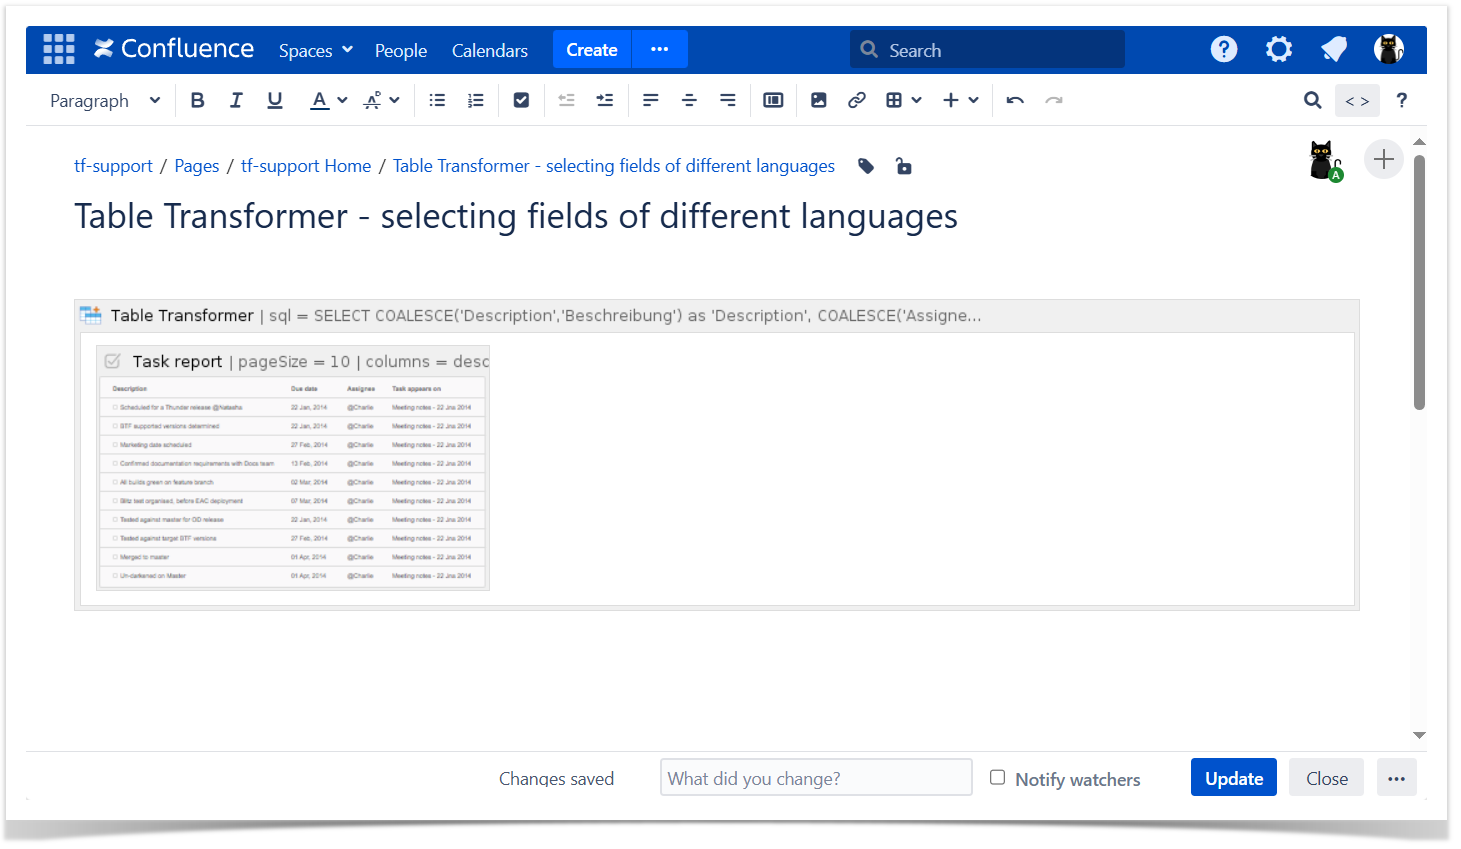Click the insert link icon
The height and width of the screenshot is (849, 1461).
[857, 100]
